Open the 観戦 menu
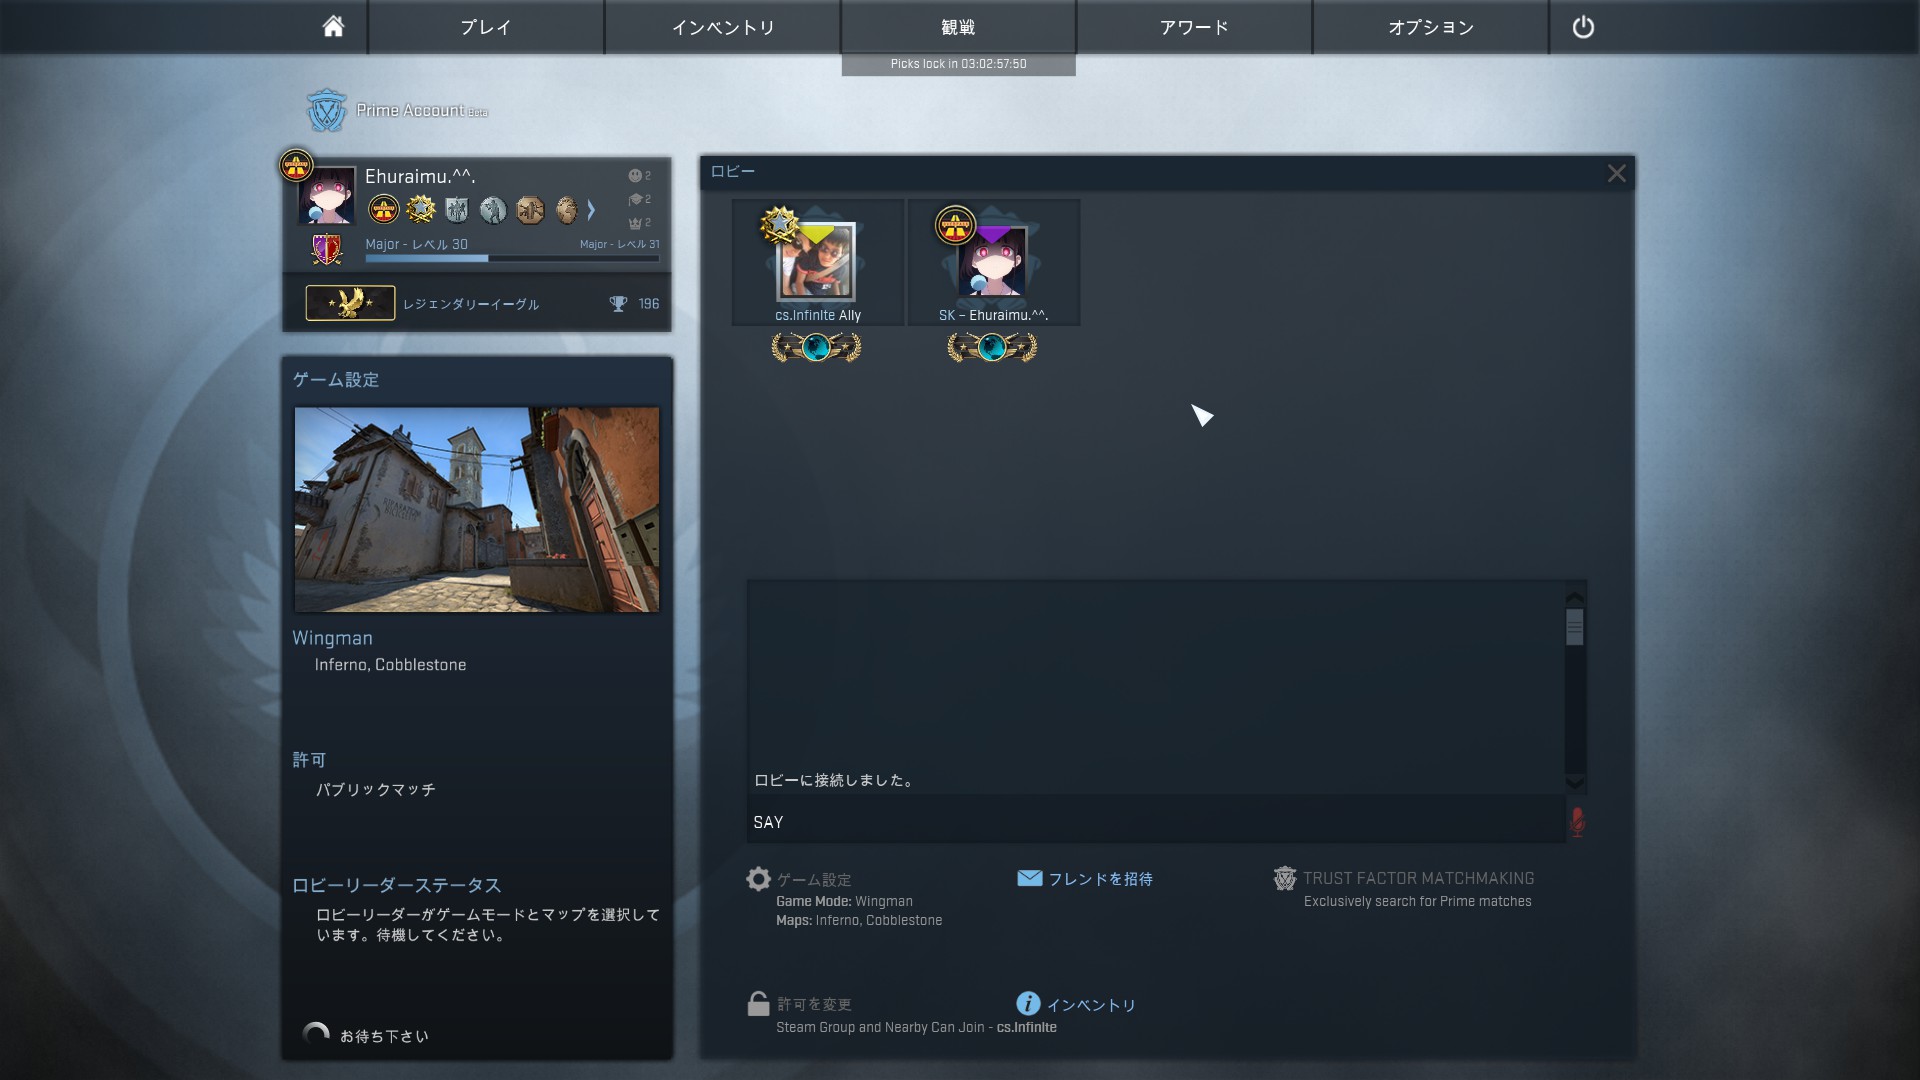The height and width of the screenshot is (1080, 1920). click(958, 27)
